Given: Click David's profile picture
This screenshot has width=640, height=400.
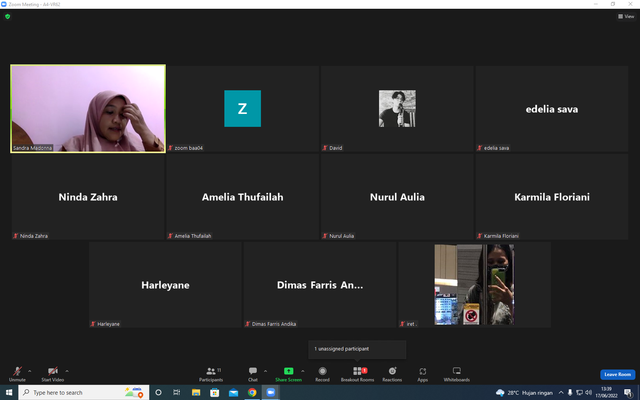Looking at the screenshot, I should point(397,109).
